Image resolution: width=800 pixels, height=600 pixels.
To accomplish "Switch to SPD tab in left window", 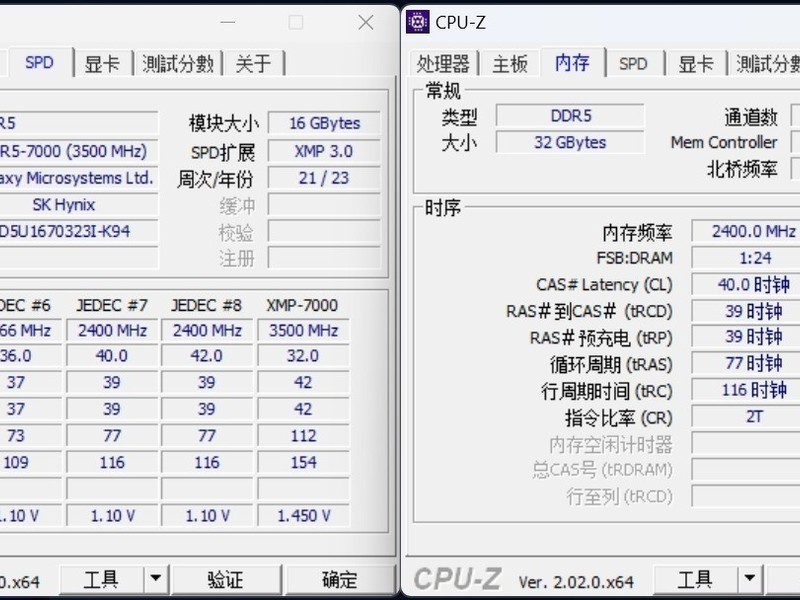I will click(x=39, y=63).
